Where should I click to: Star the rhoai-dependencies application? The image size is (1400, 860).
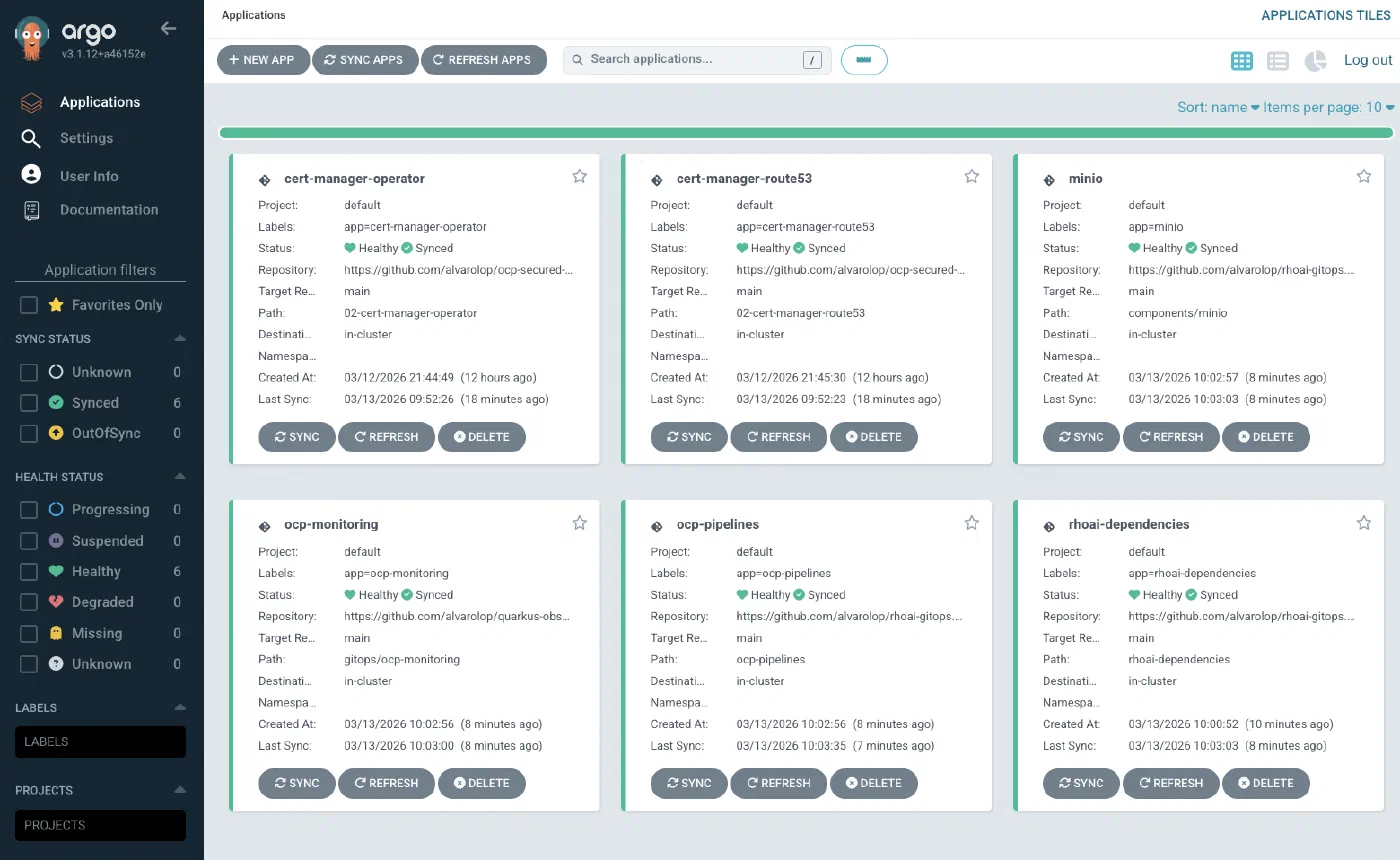pyautogui.click(x=1363, y=522)
